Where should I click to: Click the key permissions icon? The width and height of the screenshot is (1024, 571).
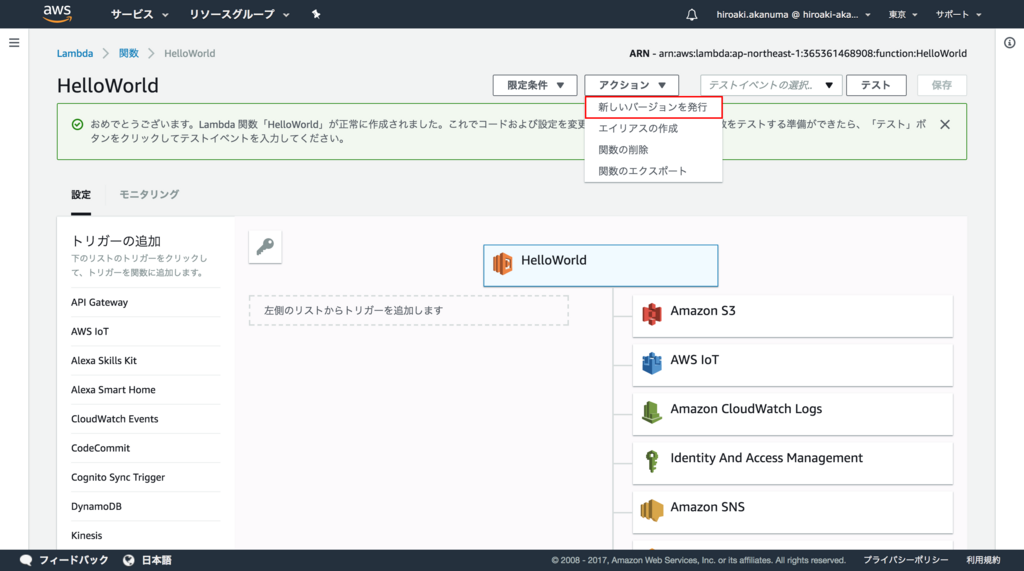coord(265,247)
